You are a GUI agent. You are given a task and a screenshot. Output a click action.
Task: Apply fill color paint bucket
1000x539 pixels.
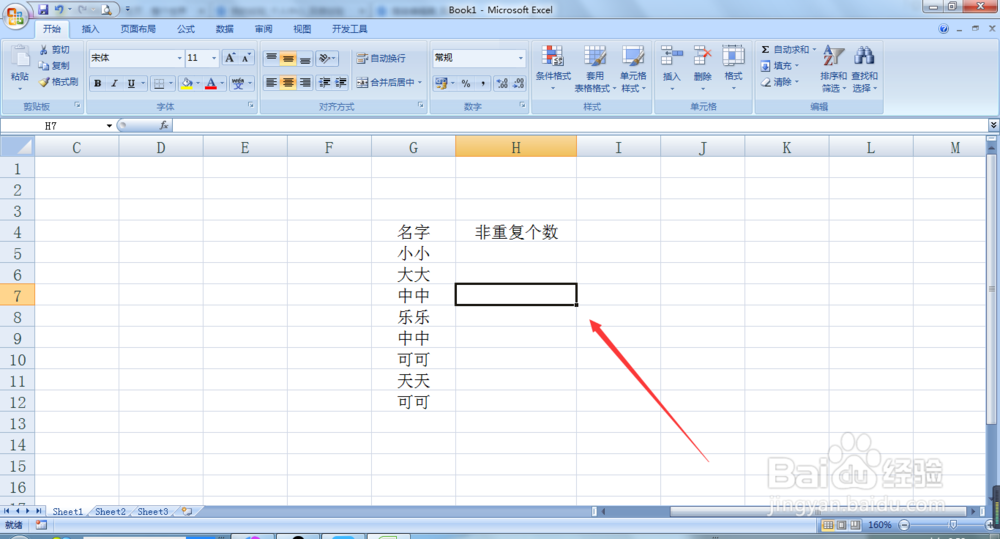(187, 83)
